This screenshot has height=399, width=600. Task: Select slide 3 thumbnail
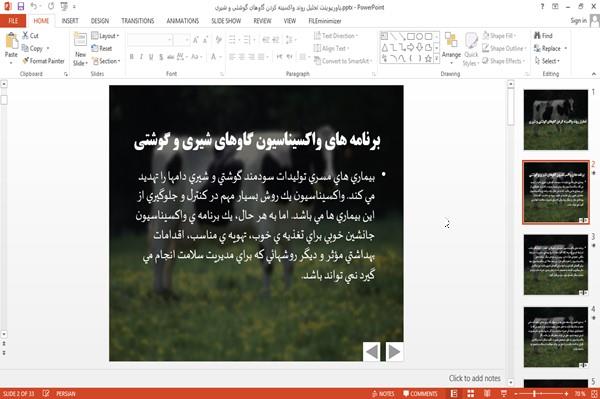pyautogui.click(x=556, y=265)
